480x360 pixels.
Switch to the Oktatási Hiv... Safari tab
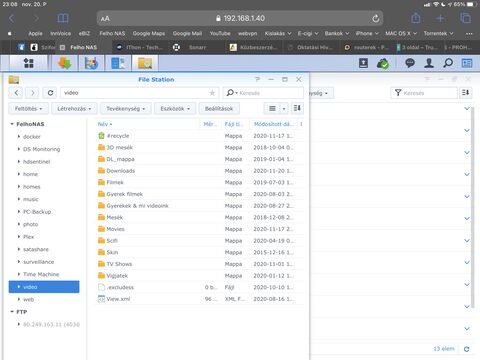311,47
